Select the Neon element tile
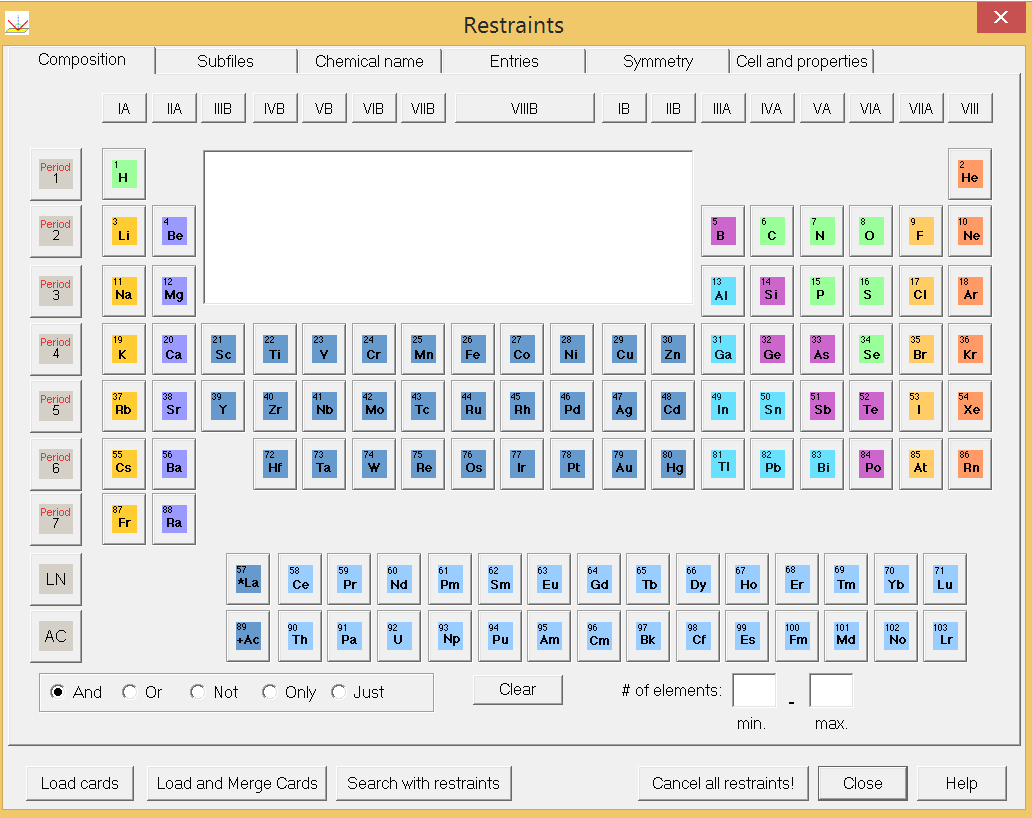 (x=969, y=231)
